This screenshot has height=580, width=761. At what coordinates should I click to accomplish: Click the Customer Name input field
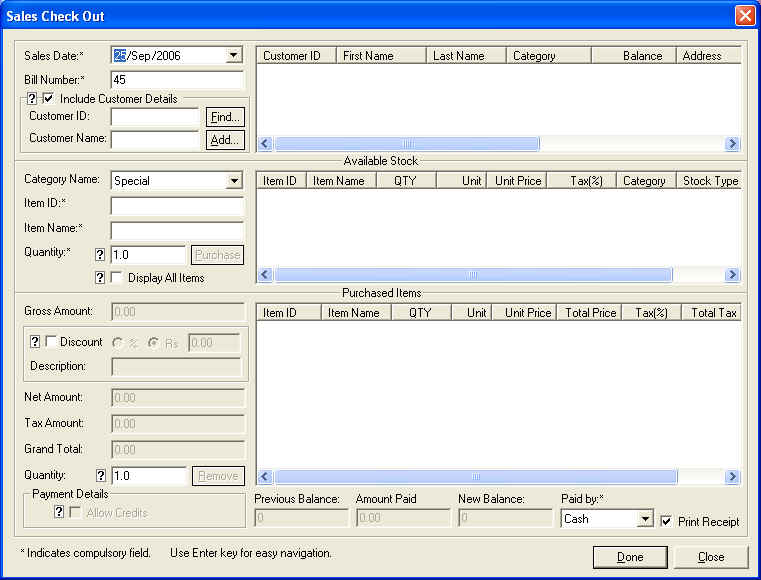[155, 139]
